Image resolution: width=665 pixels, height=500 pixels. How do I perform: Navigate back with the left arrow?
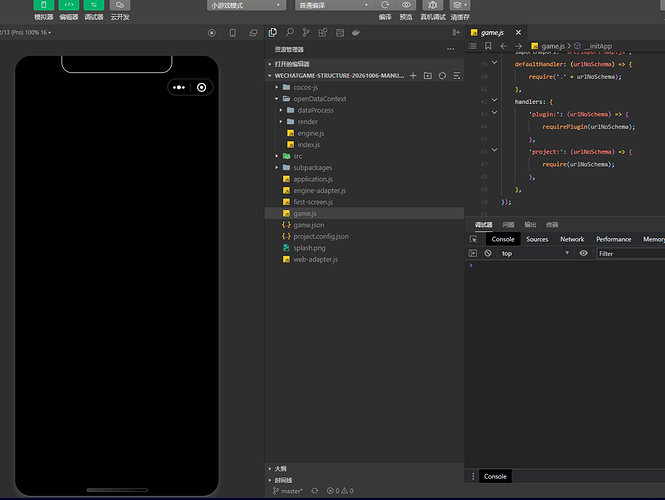[x=503, y=46]
